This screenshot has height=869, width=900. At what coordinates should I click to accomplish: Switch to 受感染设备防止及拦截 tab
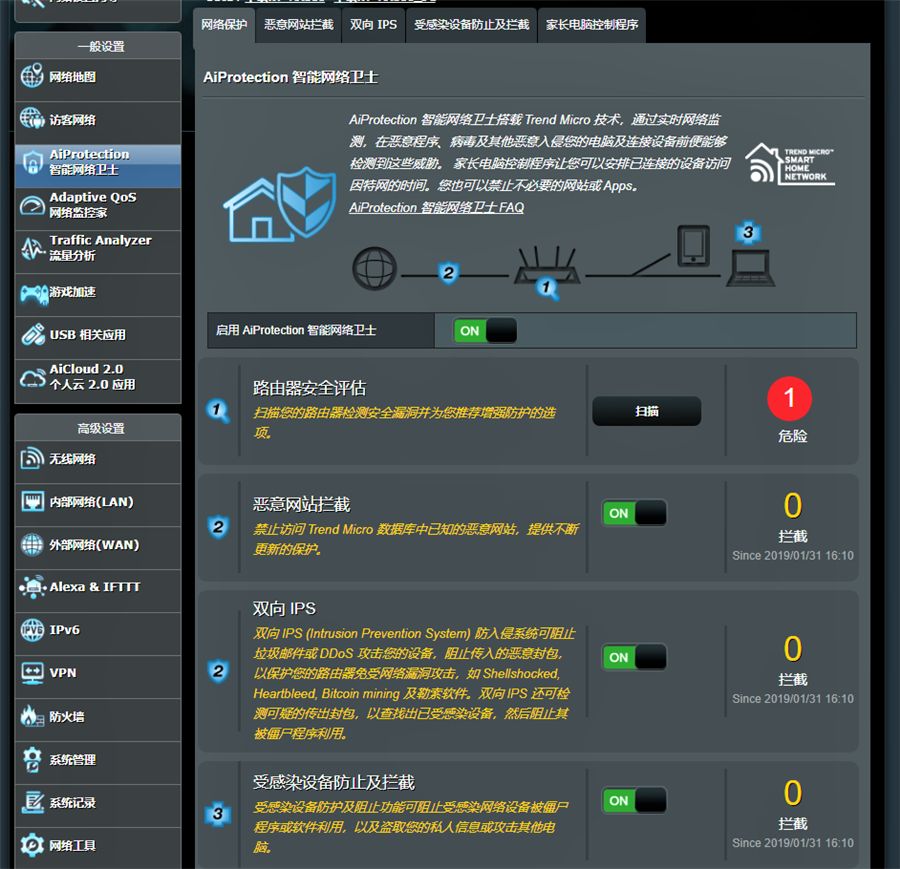pos(472,25)
